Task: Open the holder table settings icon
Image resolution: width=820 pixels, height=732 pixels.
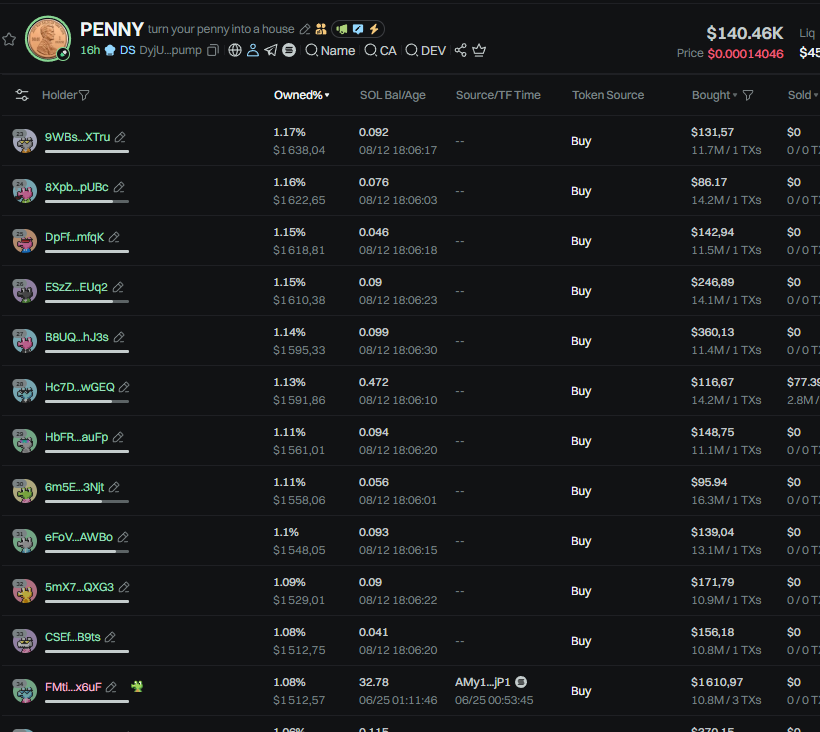Action: coord(22,95)
